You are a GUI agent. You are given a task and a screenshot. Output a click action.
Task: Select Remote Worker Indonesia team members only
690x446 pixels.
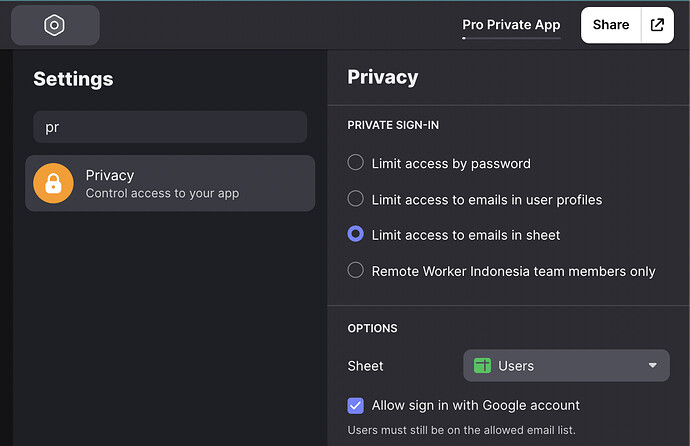coord(355,271)
